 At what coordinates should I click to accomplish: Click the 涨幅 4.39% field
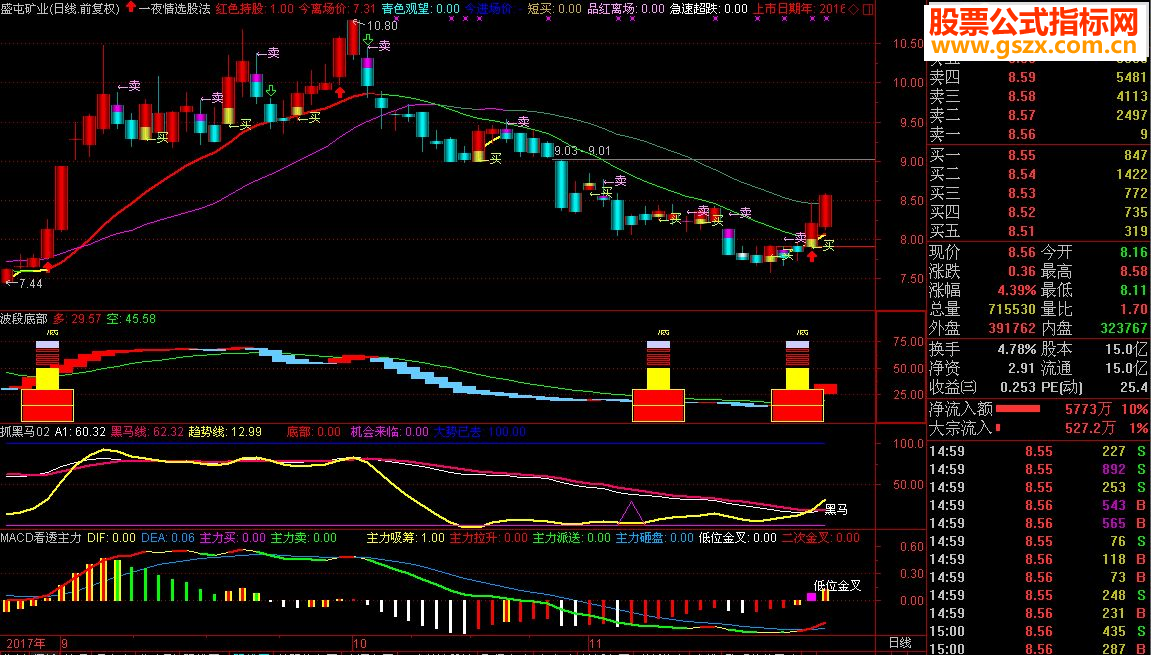(982, 290)
